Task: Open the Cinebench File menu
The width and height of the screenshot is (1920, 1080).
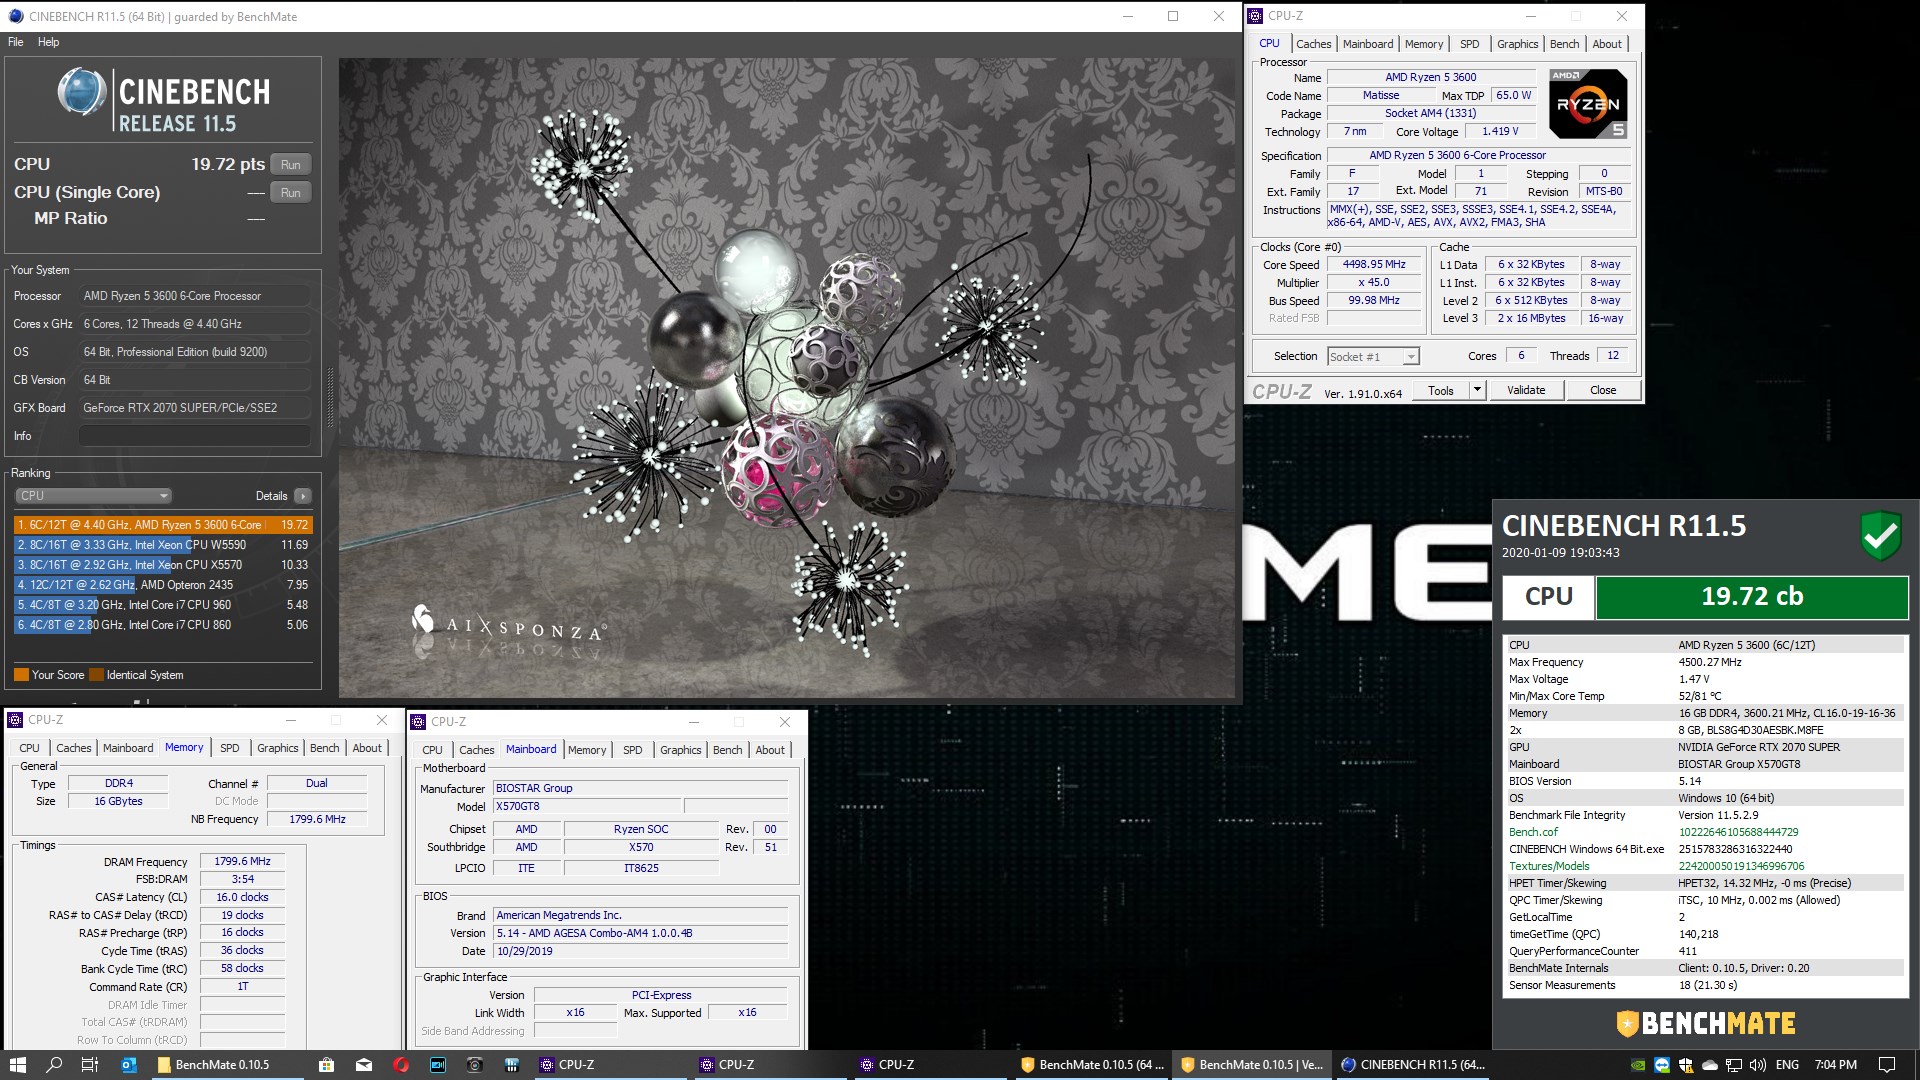Action: click(x=16, y=42)
